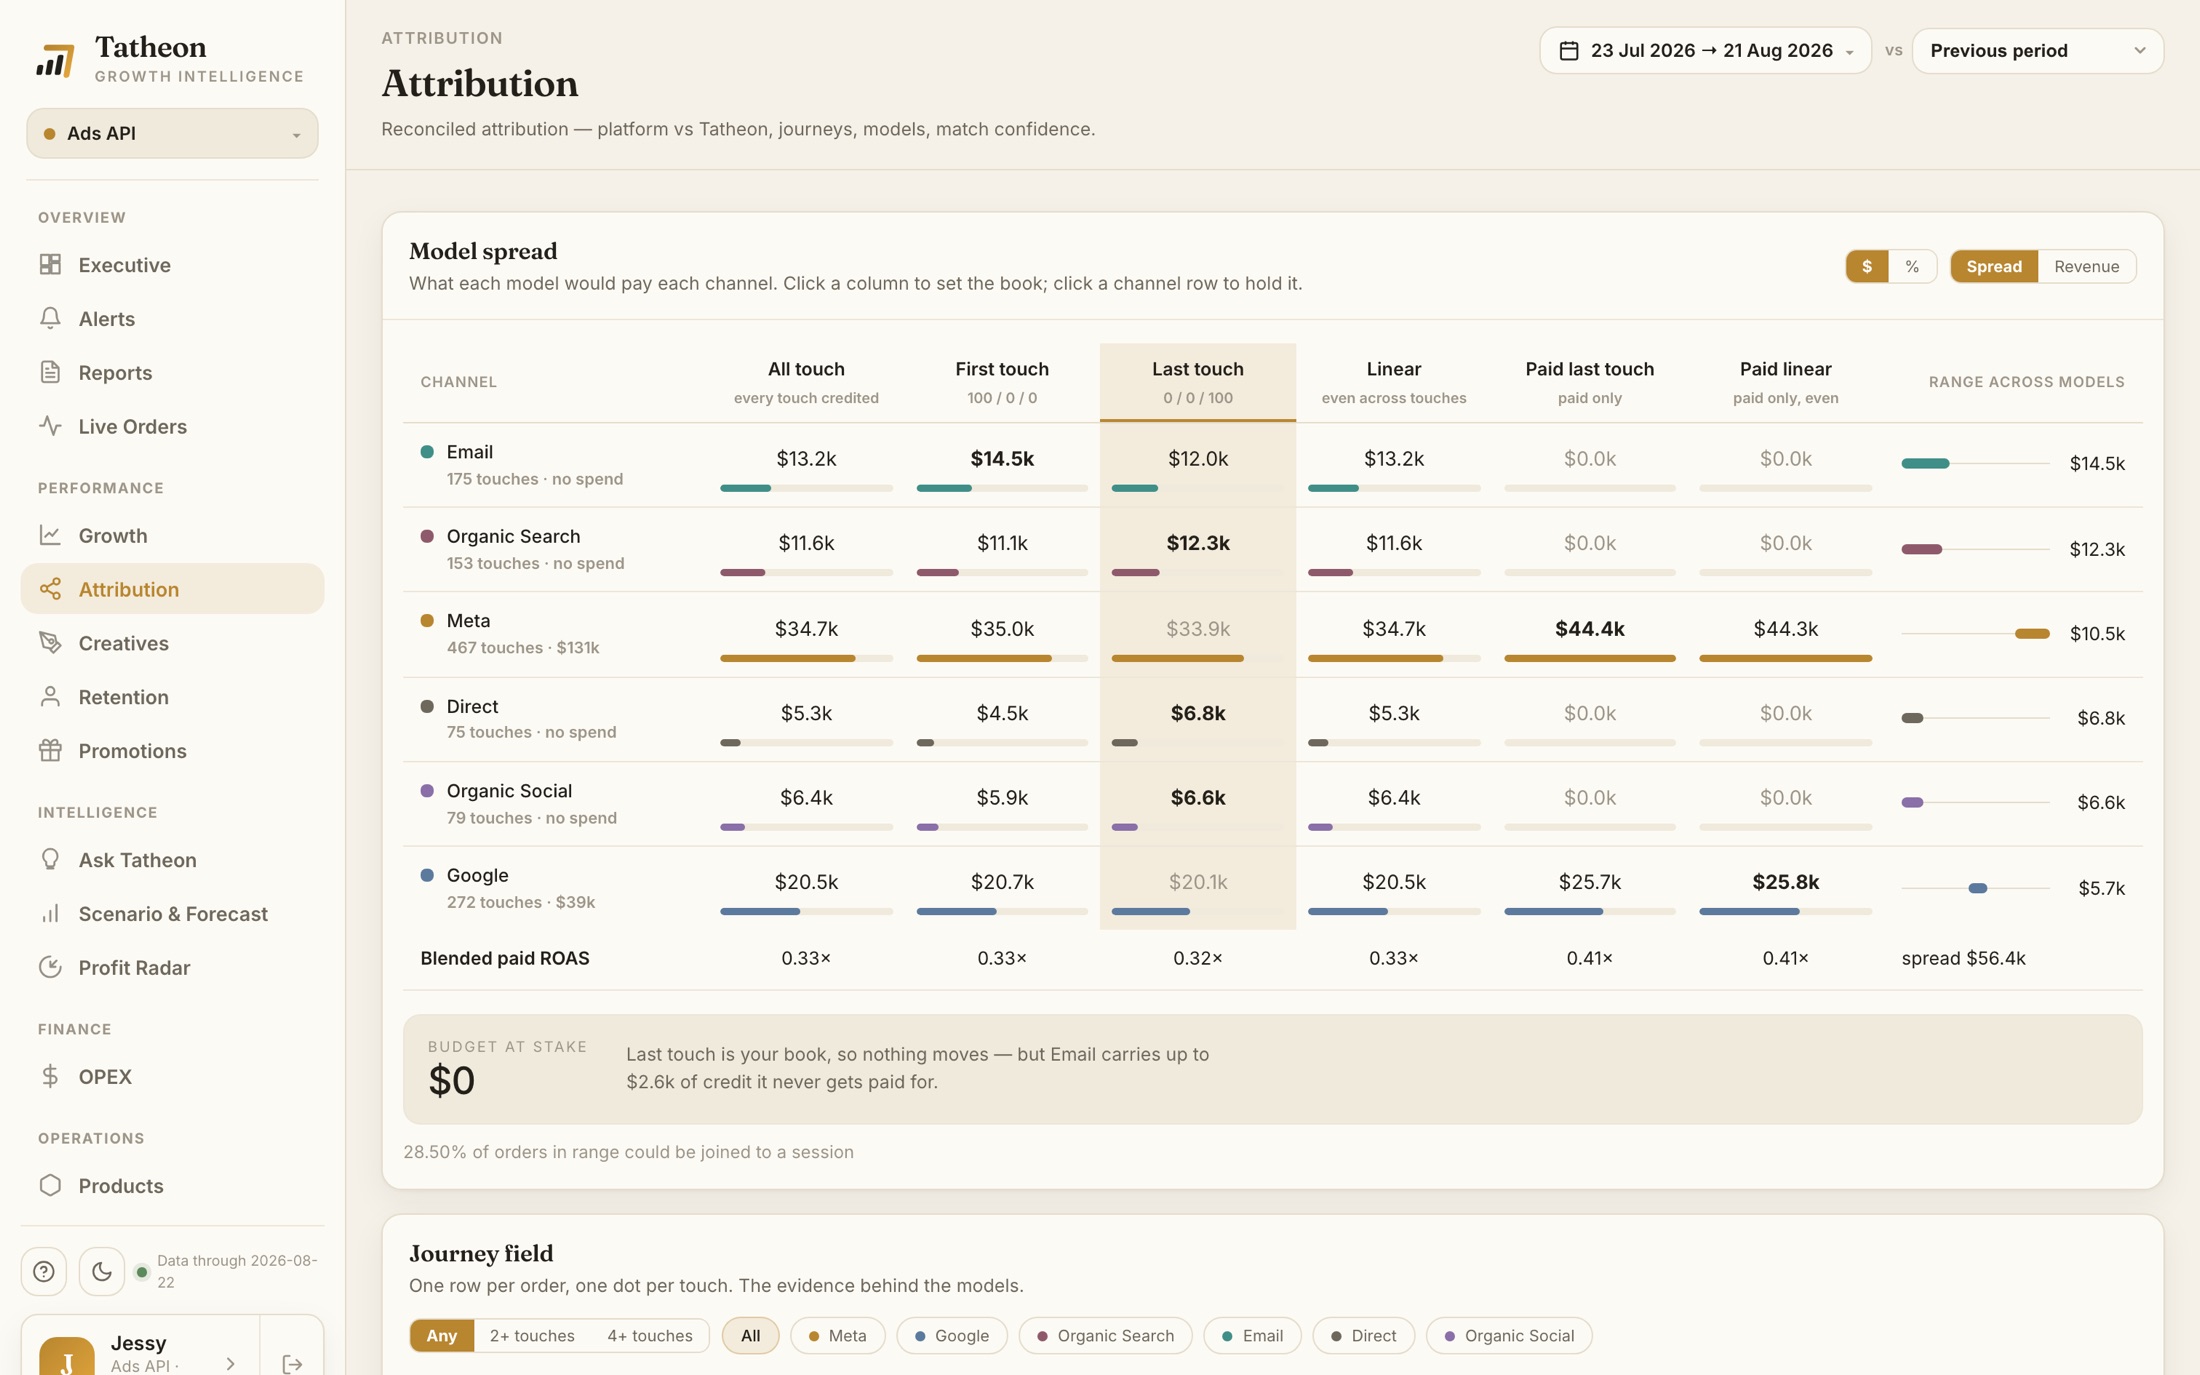Hold the Meta channel row
The height and width of the screenshot is (1375, 2200).
1272,634
